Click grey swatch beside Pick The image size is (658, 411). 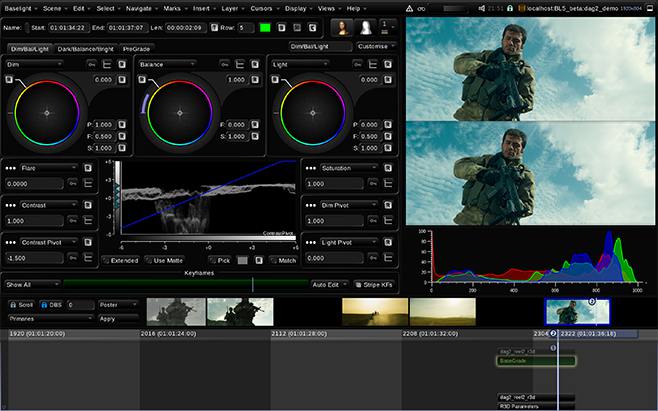(243, 260)
